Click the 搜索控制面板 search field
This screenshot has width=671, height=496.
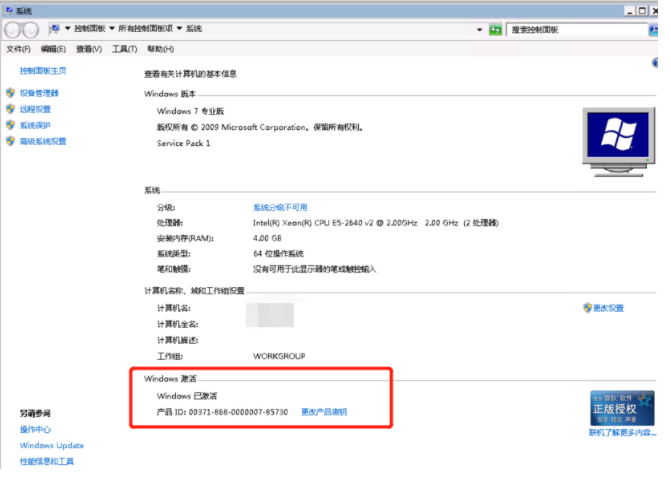pos(577,30)
